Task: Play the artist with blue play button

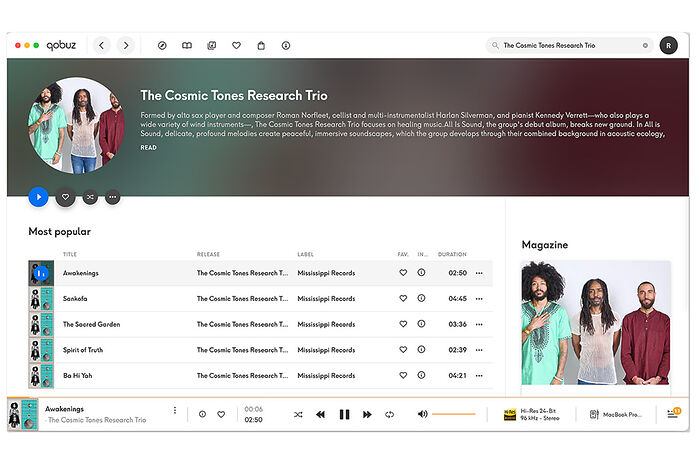Action: 39,197
